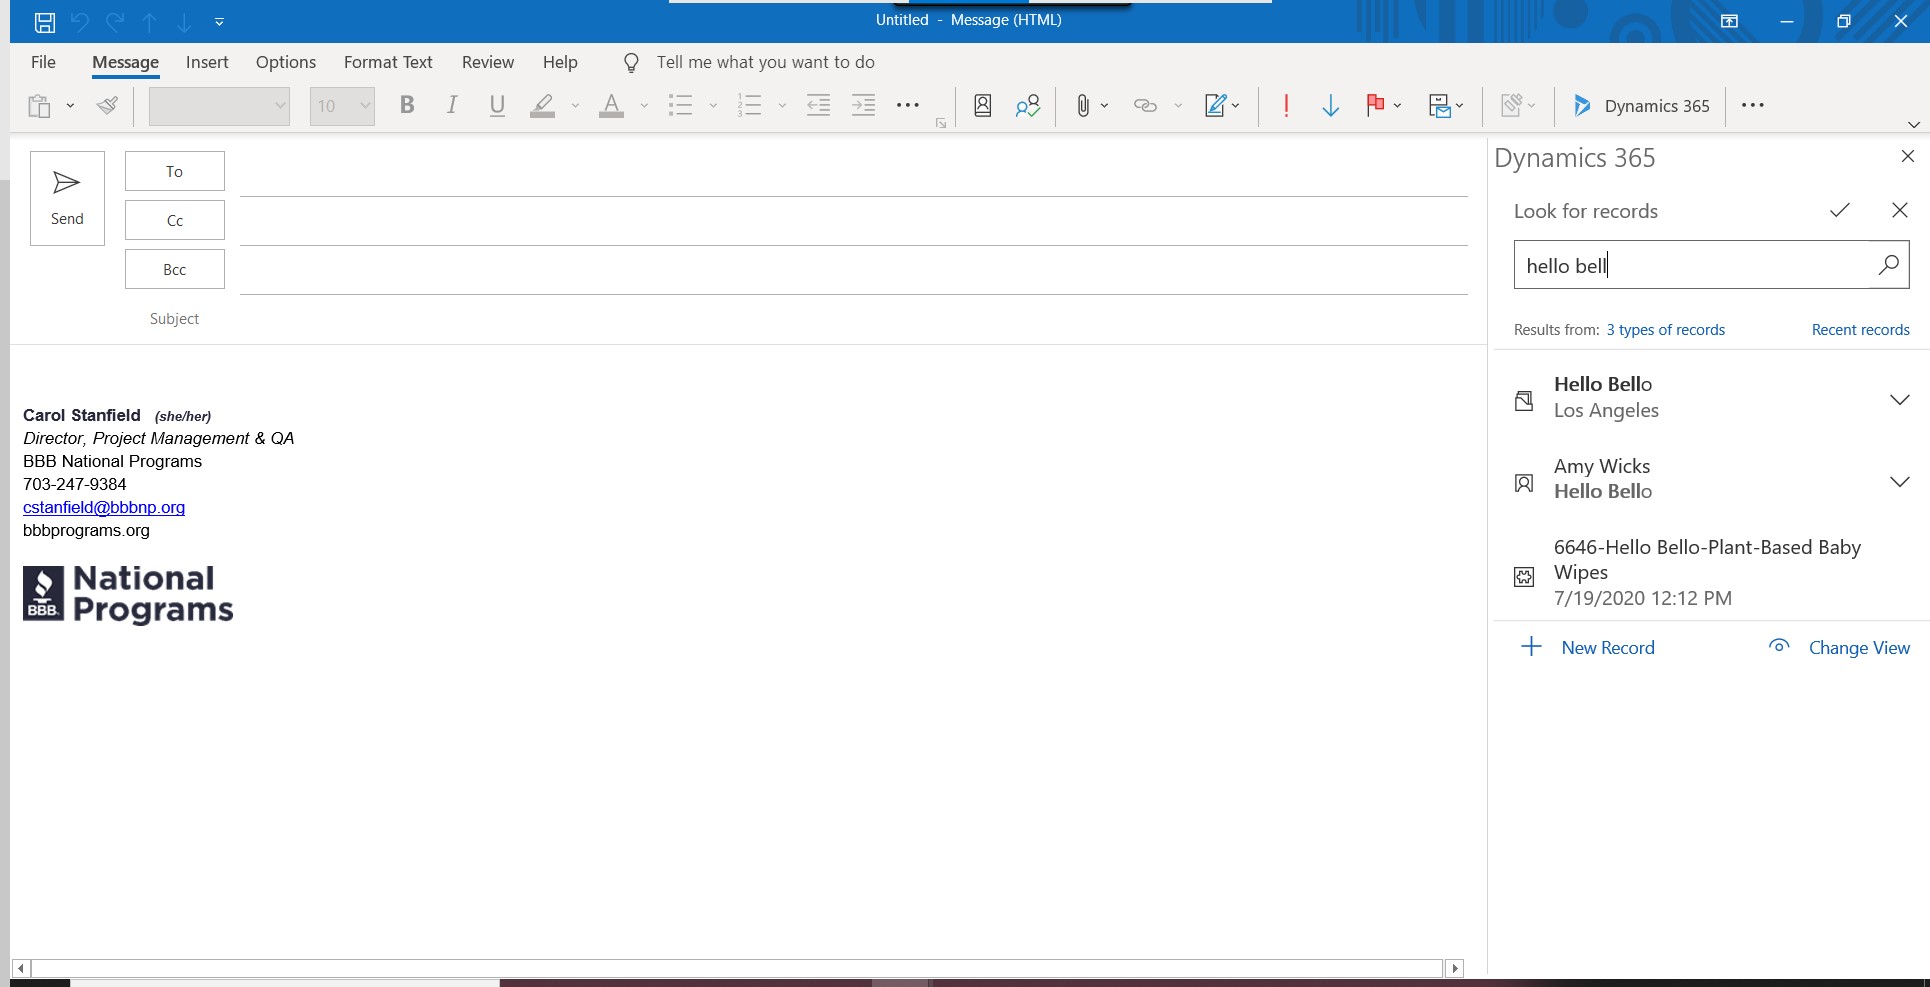Go to next item down arrow
Screen dimensions: 1930x987
184,21
